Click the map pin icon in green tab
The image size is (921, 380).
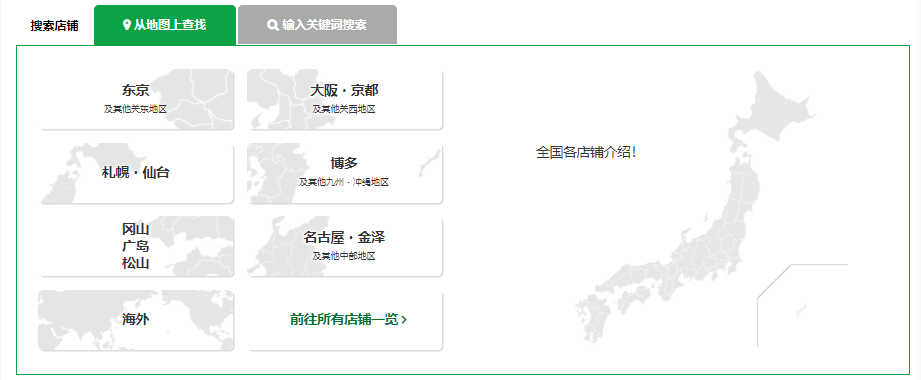[126, 25]
